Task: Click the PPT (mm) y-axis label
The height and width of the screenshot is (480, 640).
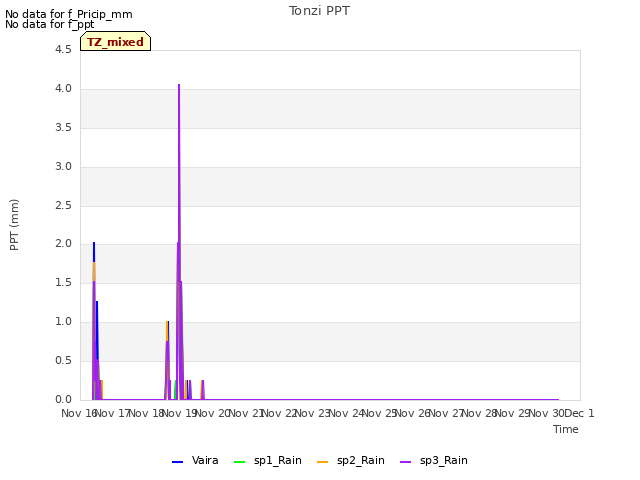Action: pos(14,224)
